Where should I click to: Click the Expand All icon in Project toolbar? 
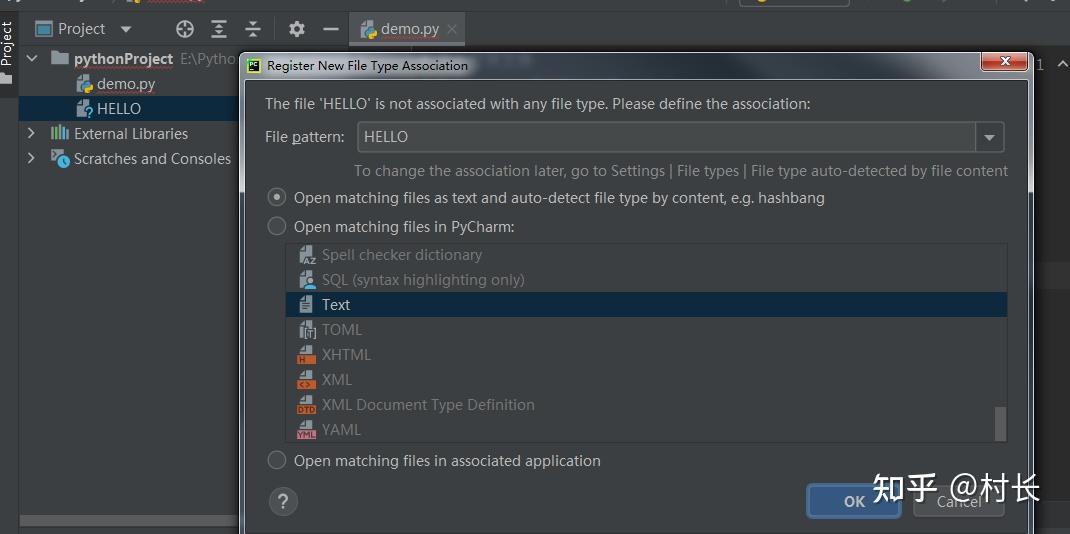tap(219, 29)
